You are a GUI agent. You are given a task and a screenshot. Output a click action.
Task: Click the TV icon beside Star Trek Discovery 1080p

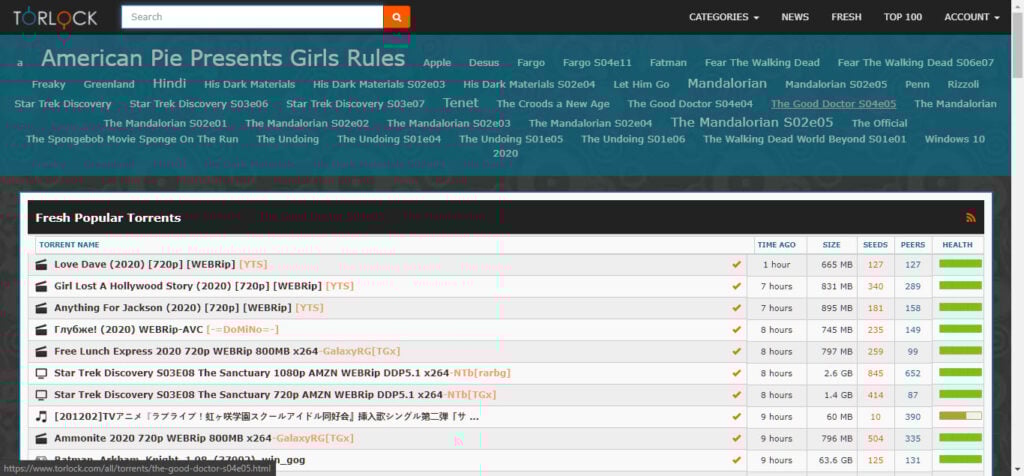[42, 373]
